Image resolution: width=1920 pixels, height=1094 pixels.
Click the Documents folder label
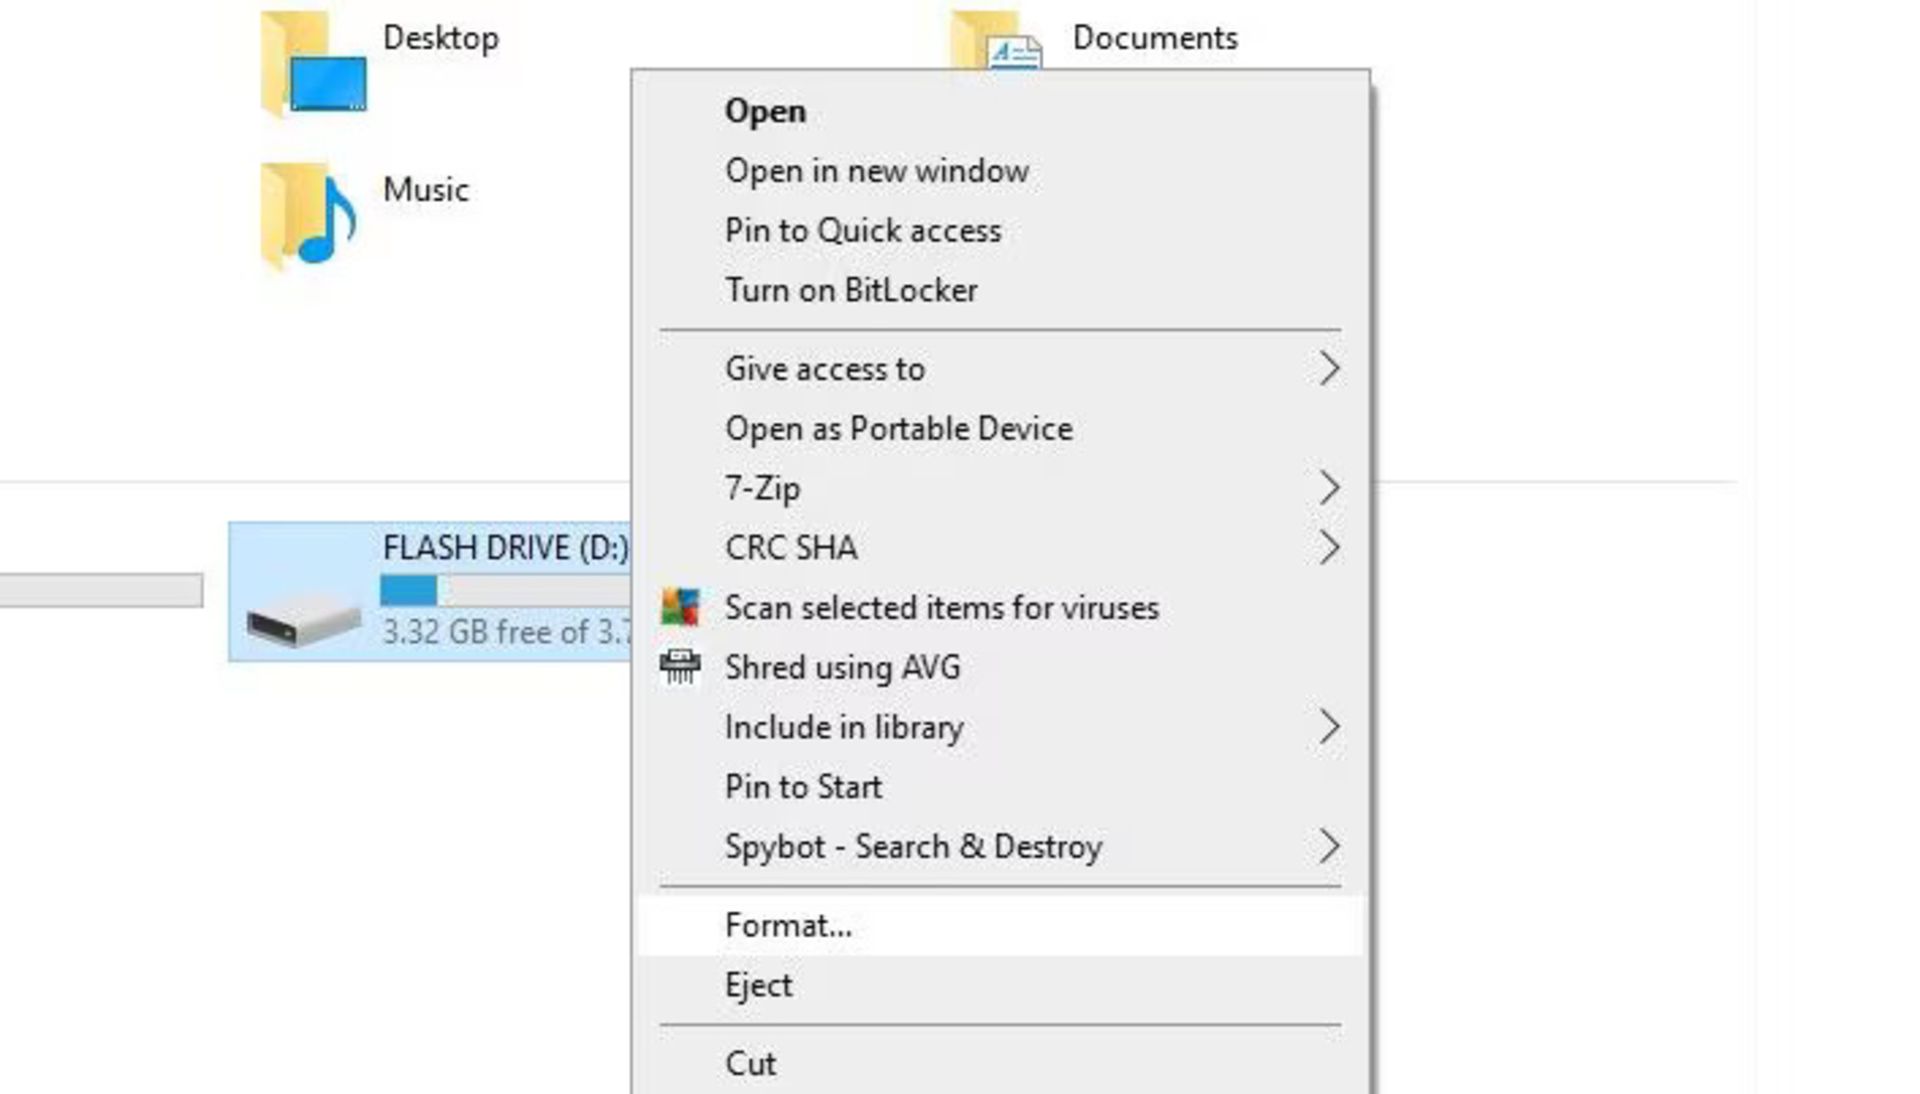coord(1155,38)
